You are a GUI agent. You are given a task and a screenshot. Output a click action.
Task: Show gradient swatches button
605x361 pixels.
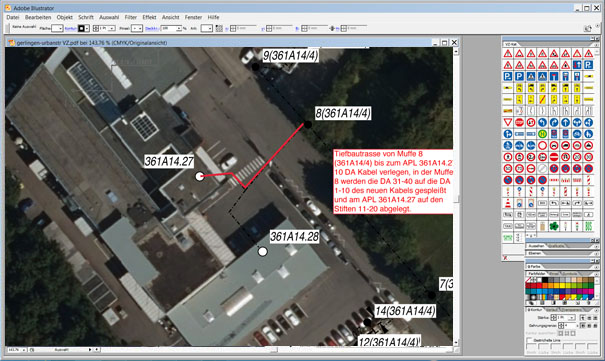pos(553,303)
